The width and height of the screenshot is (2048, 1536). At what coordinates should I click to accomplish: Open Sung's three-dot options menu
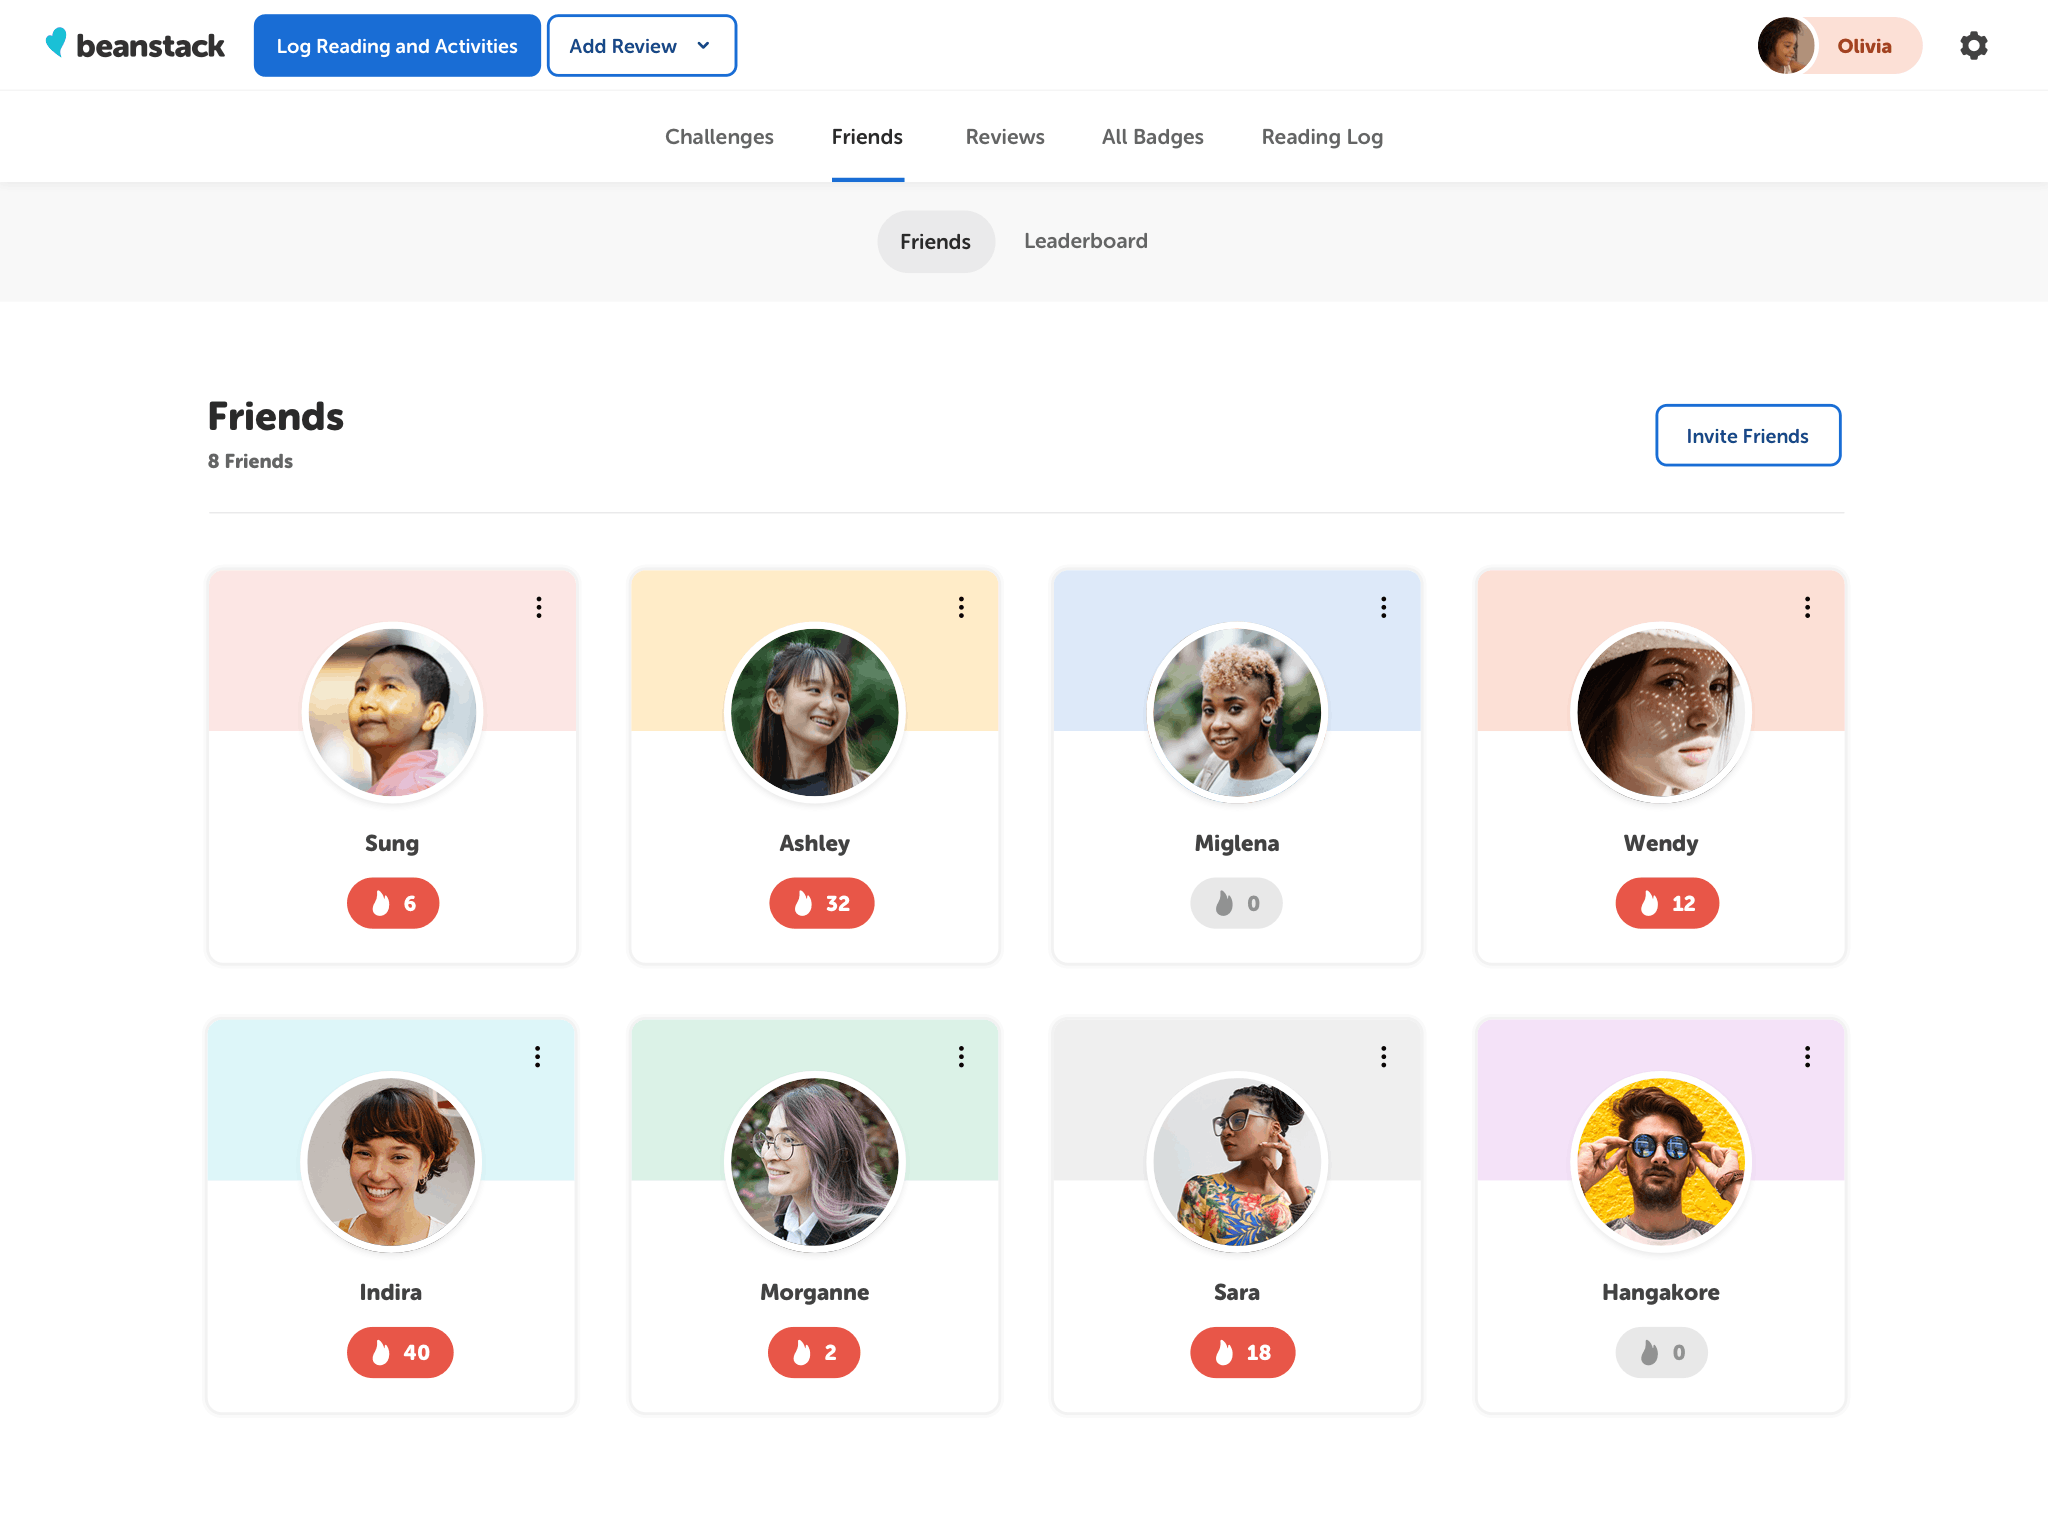539,607
